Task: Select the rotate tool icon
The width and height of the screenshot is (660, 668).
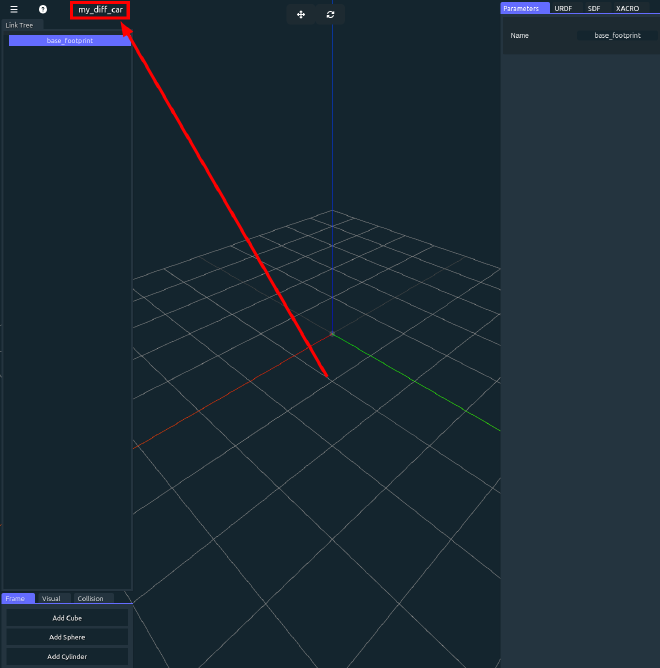Action: coord(331,14)
